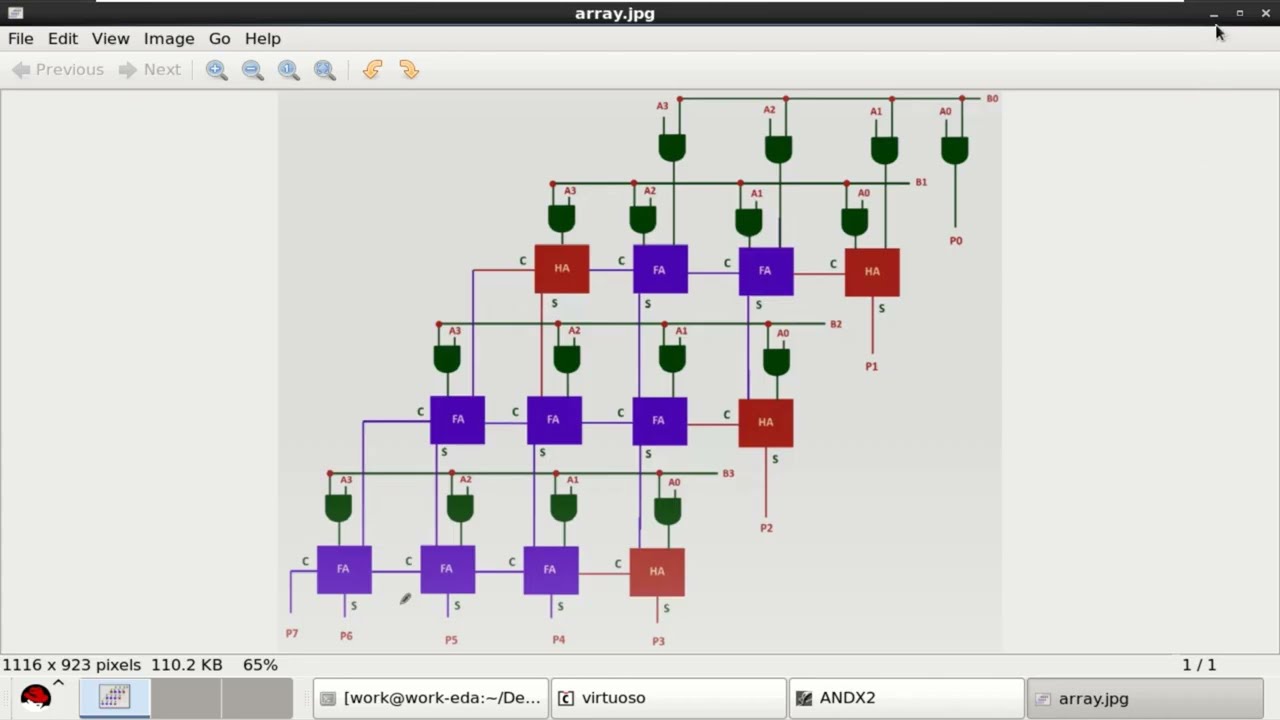Screen dimensions: 1280x720
Task: Rotate image counterclockwise
Action: [x=373, y=70]
